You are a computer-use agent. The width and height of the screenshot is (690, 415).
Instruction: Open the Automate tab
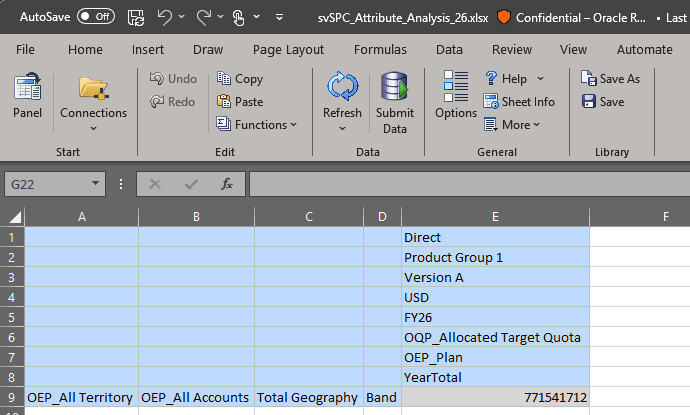pyautogui.click(x=645, y=50)
